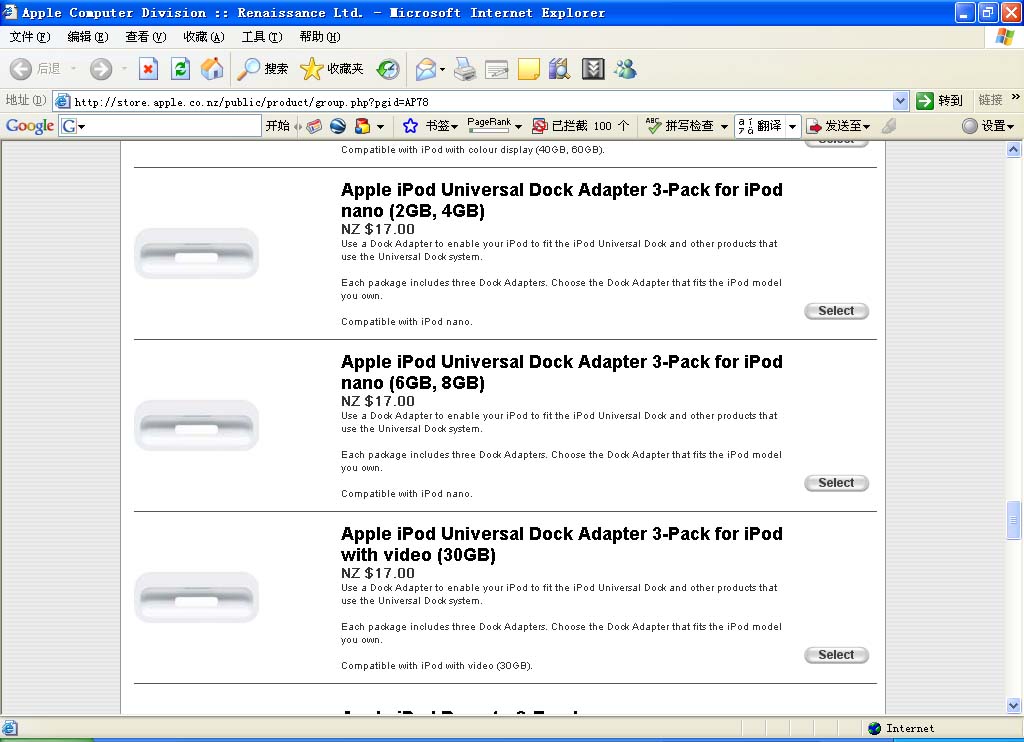Viewport: 1024px width, 742px height.
Task: Click the blue globe icon in the Google toolbar
Action: point(338,126)
